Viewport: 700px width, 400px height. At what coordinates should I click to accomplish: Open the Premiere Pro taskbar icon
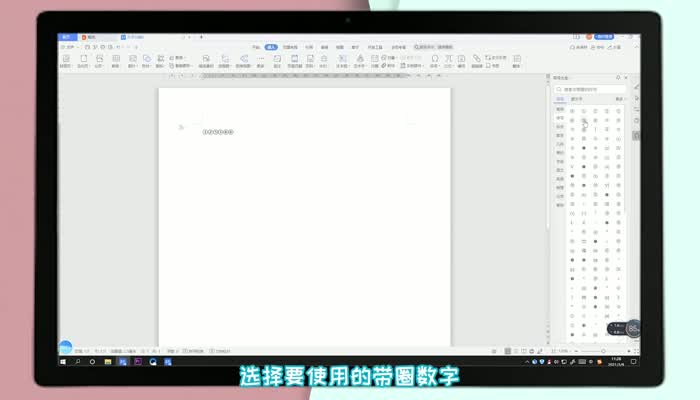(138, 362)
